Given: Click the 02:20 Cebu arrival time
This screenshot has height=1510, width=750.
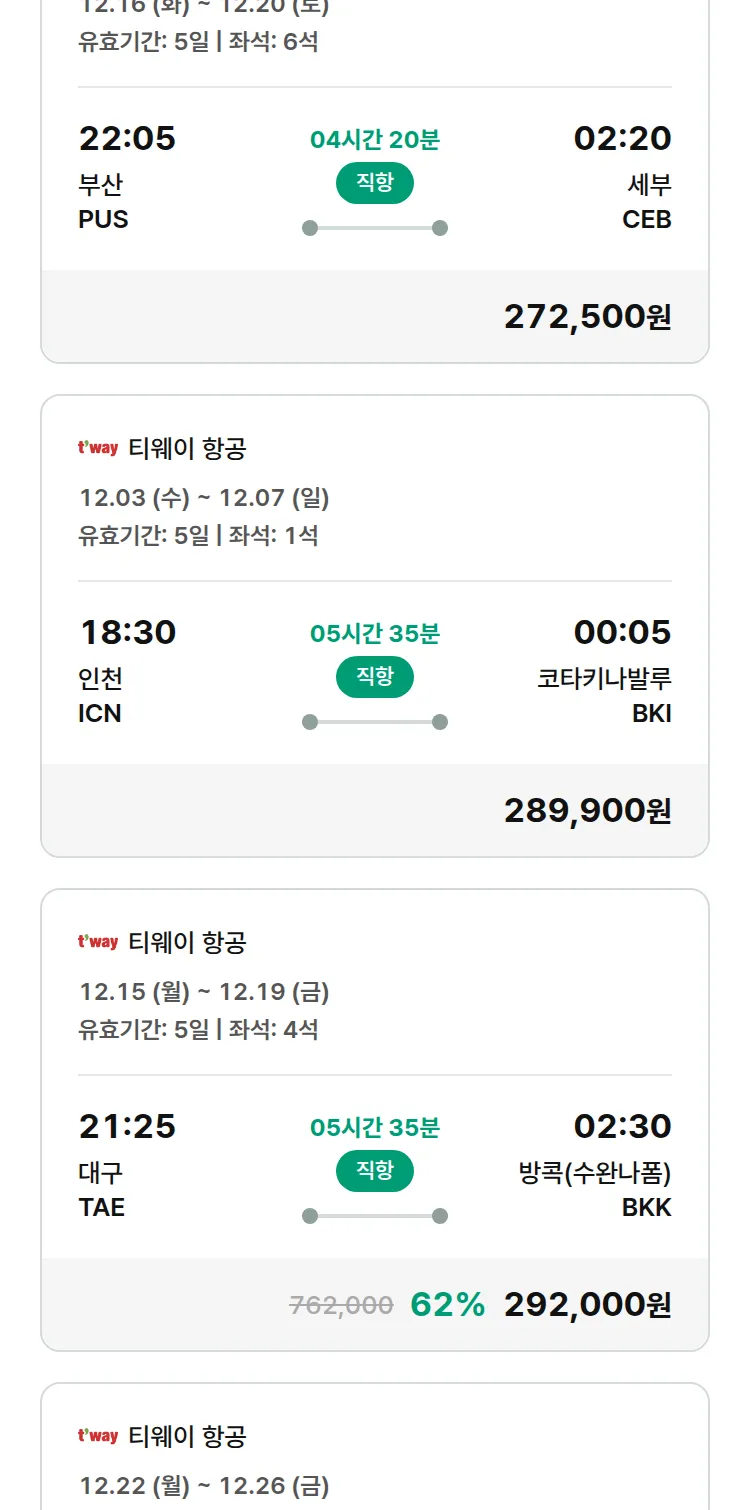Looking at the screenshot, I should click(622, 138).
